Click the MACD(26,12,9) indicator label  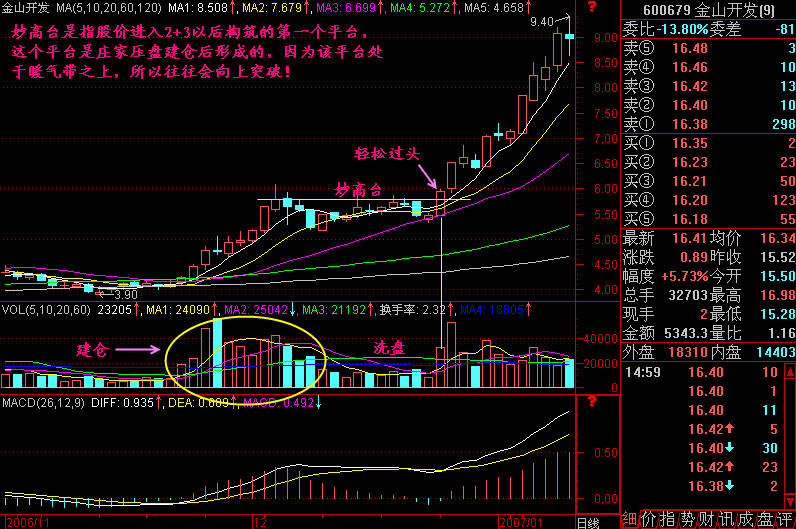click(x=45, y=402)
